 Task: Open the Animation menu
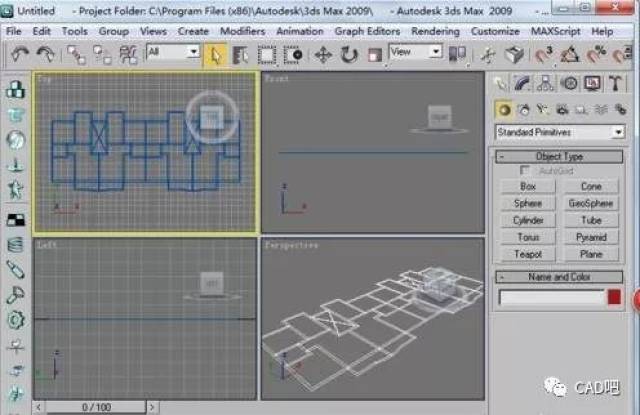coord(300,31)
